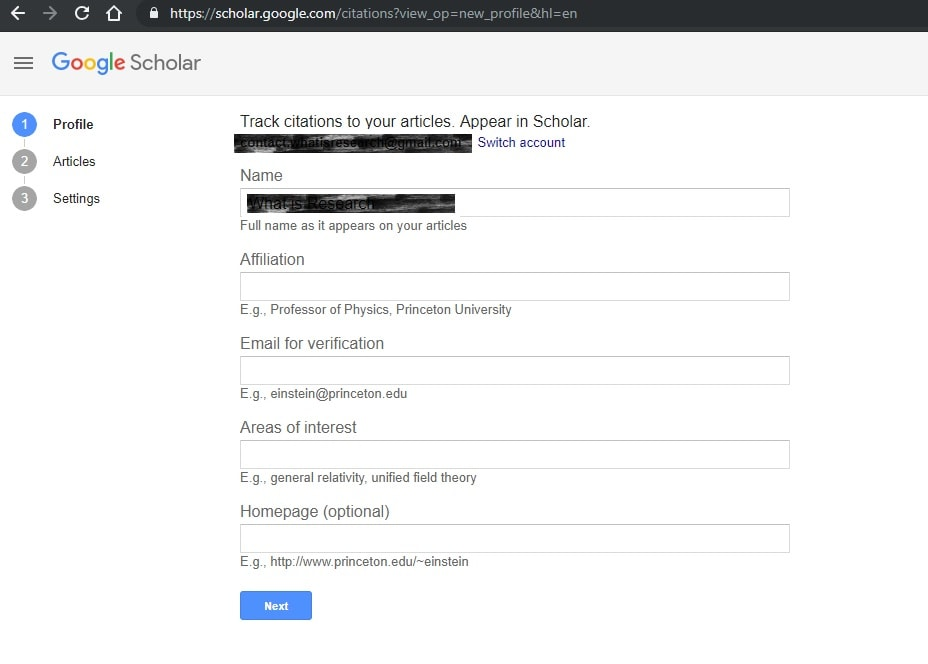Image resolution: width=928 pixels, height=664 pixels.
Task: Open the hamburger menu beside Google Scholar logo
Action: [x=23, y=63]
